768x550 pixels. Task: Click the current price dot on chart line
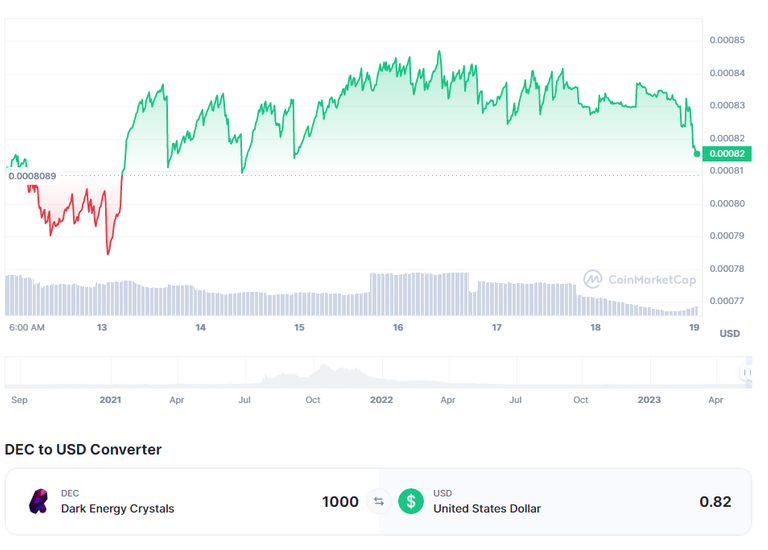[696, 154]
